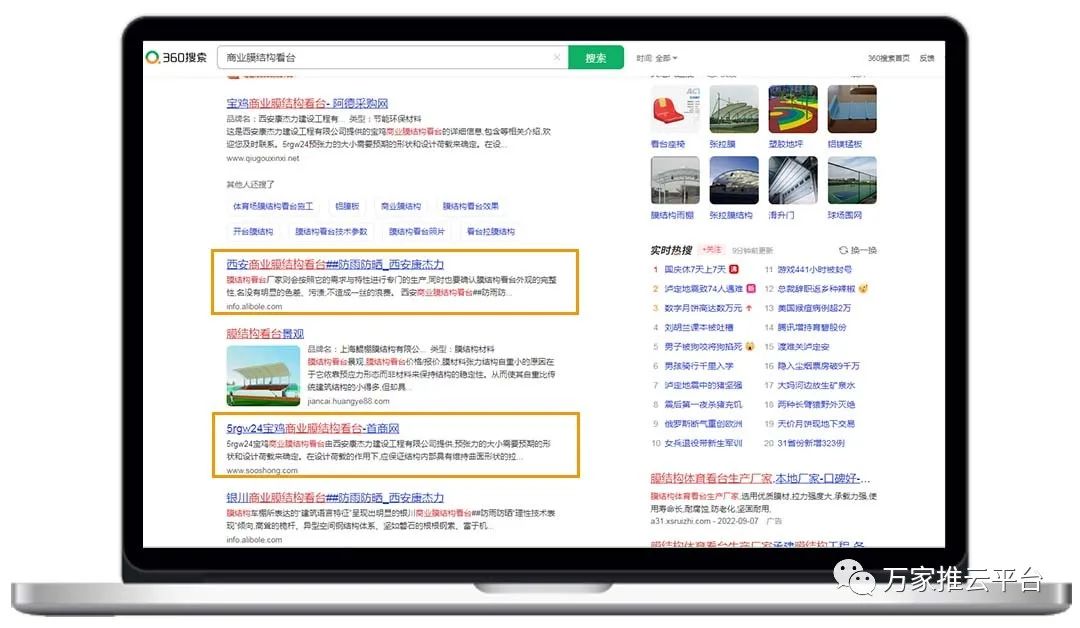Click the 反馈 feedback link
1080x628 pixels.
coord(927,58)
